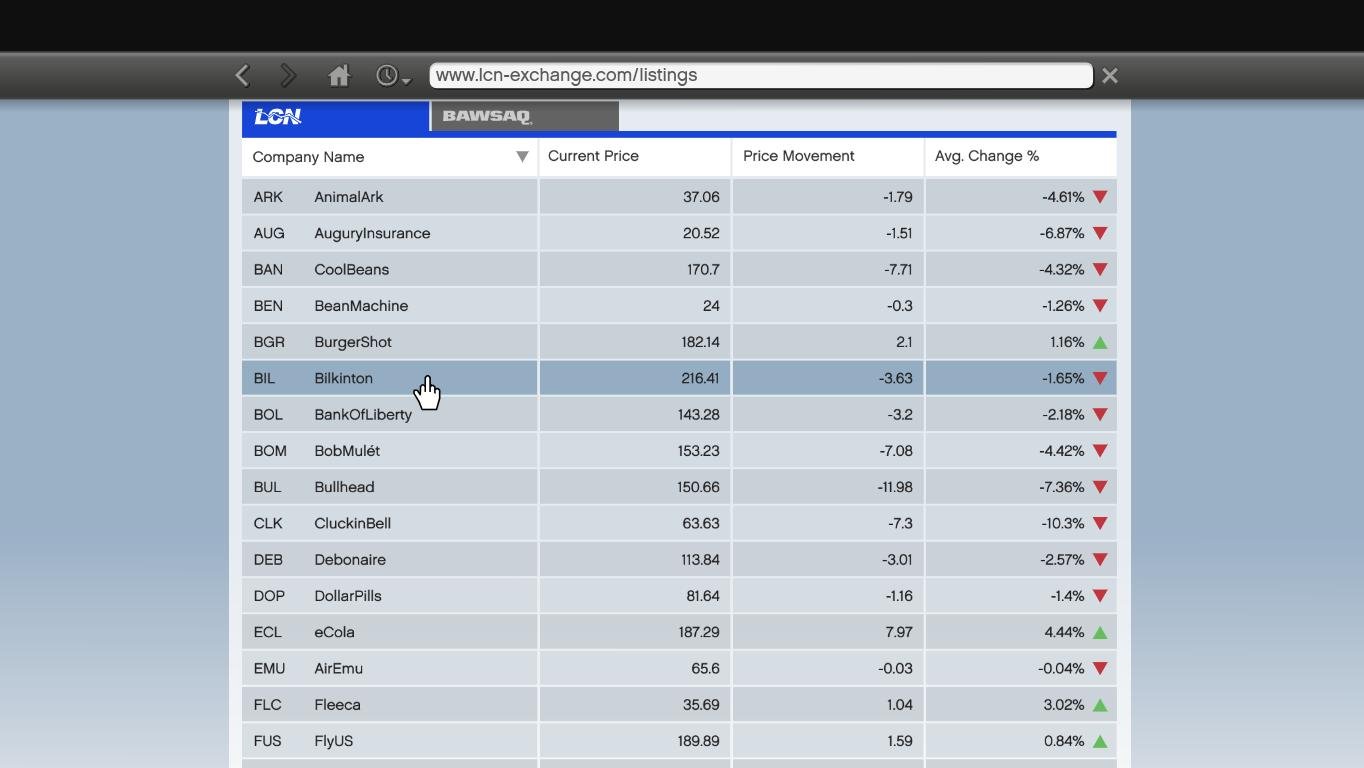
Task: Click the ARK ticker symbol
Action: (x=268, y=197)
